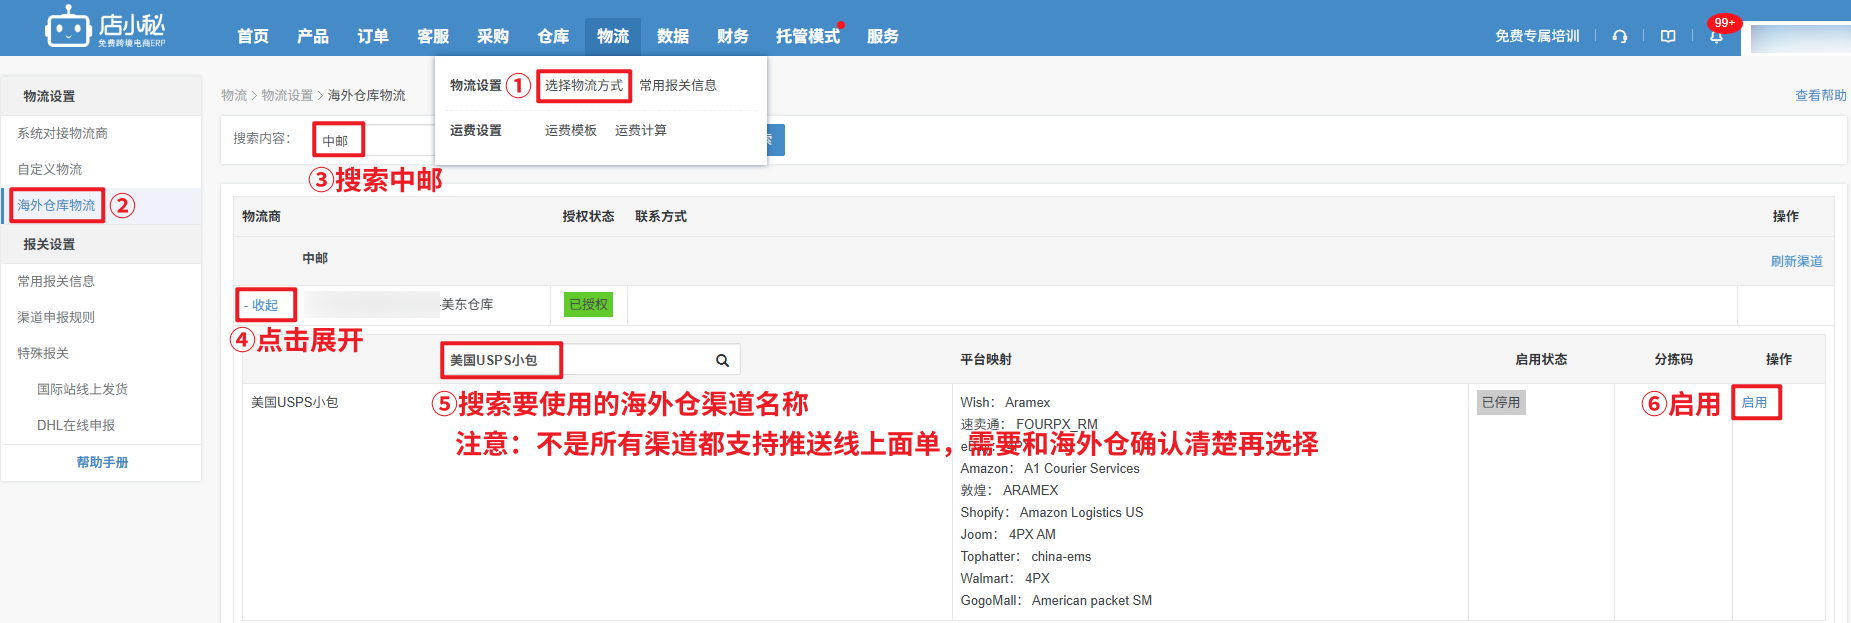Click the 敦煌: ARAMEX mapping line

point(1009,491)
